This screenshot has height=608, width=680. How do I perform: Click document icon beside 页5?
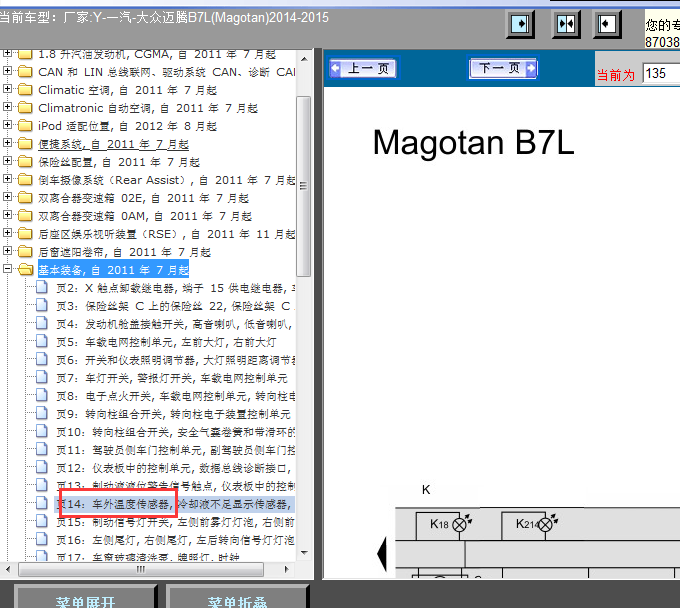point(42,341)
